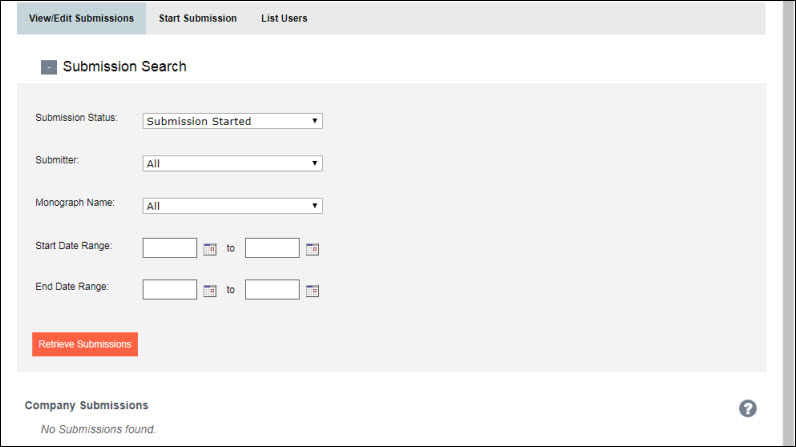Select the second End Date Range field

click(x=272, y=290)
